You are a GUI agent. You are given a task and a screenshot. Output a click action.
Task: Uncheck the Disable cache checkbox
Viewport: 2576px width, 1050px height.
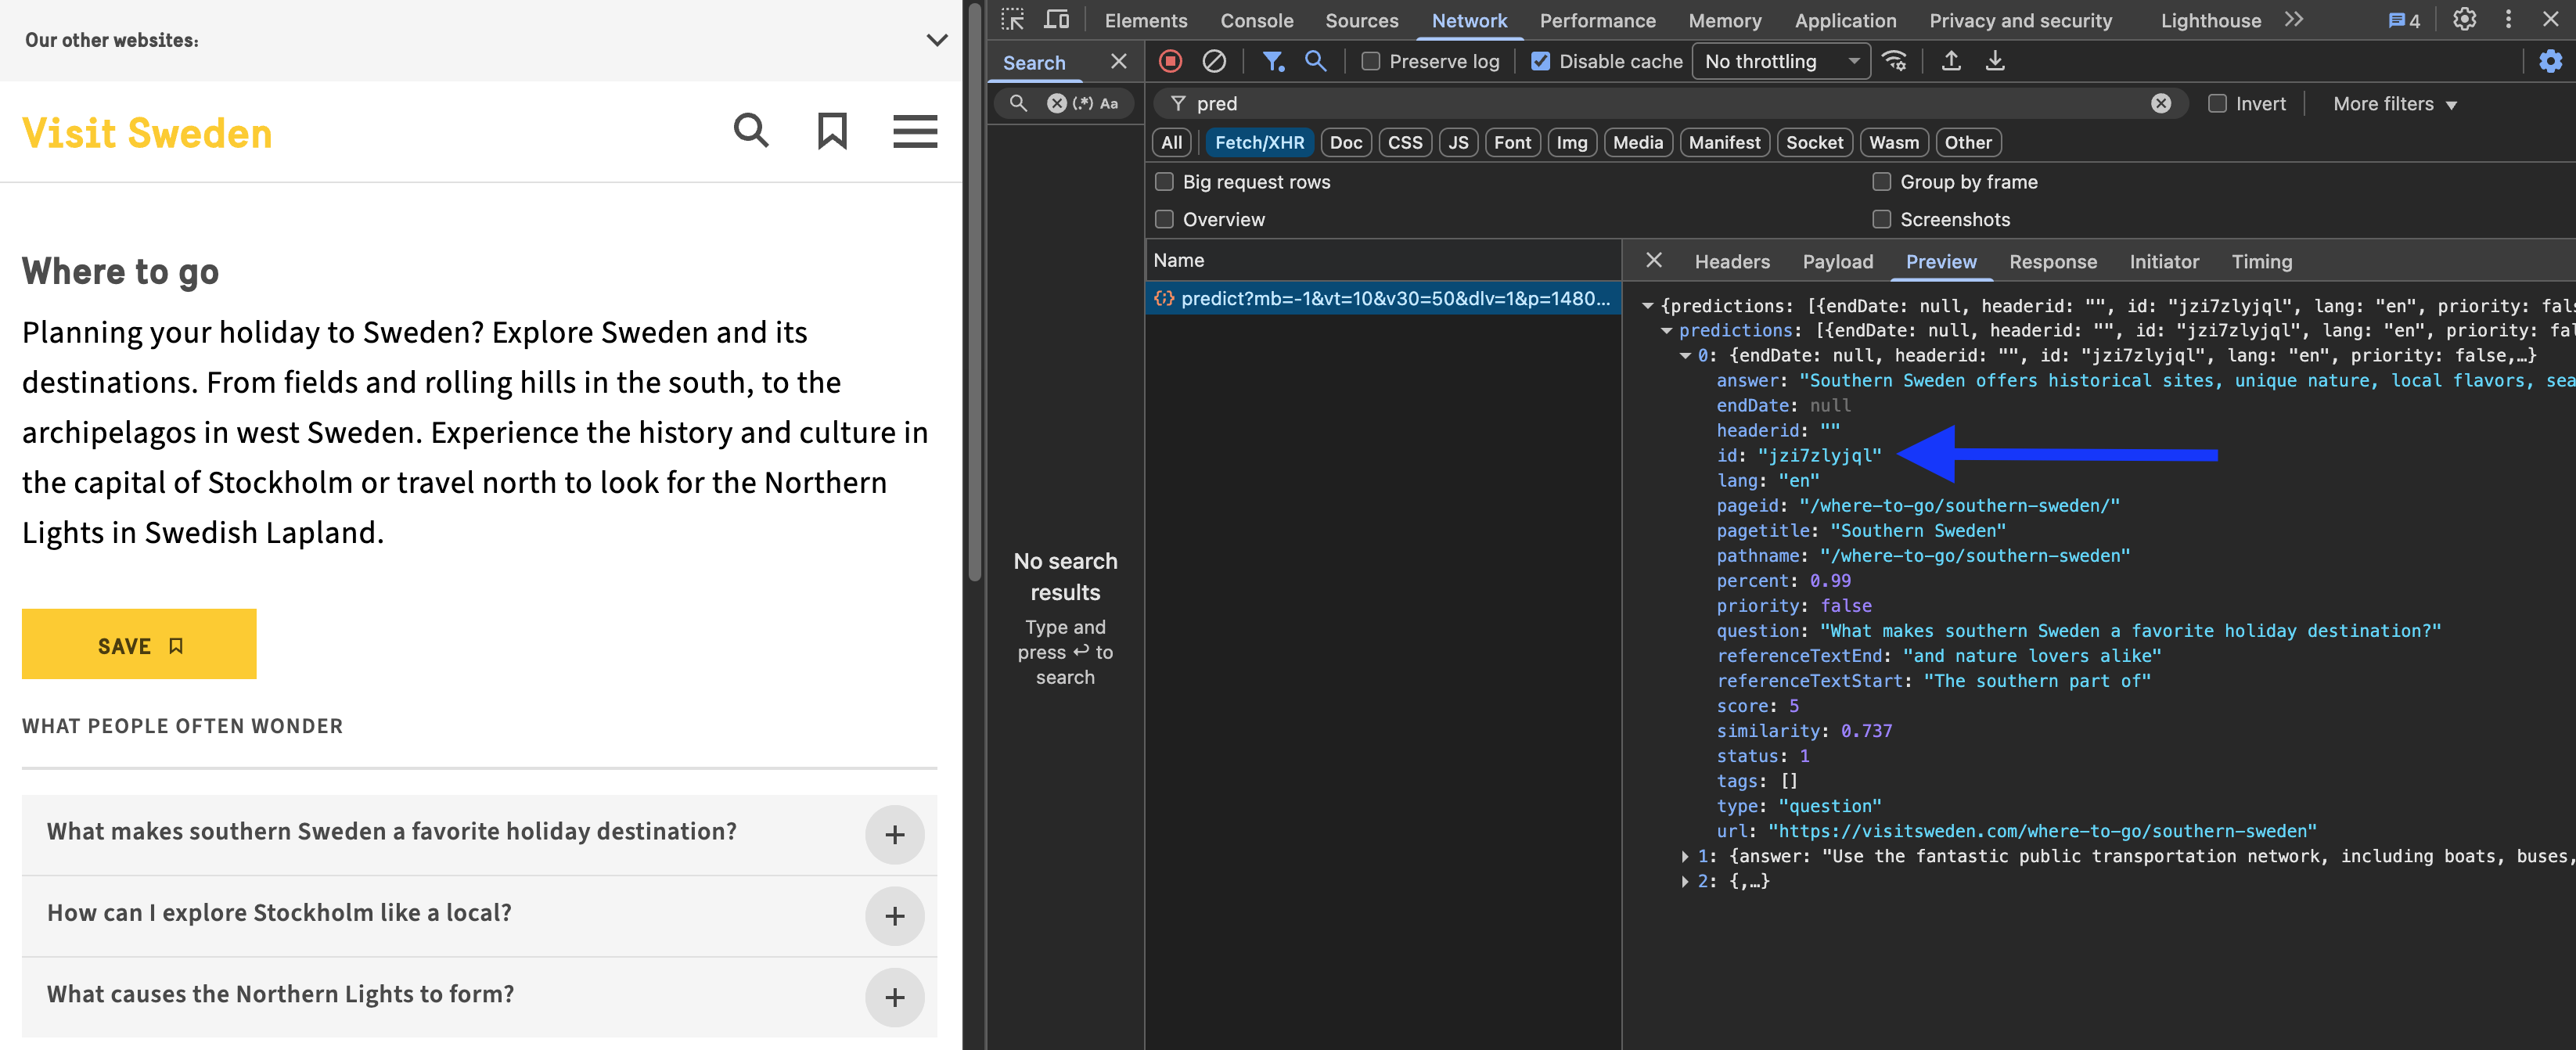coord(1541,62)
